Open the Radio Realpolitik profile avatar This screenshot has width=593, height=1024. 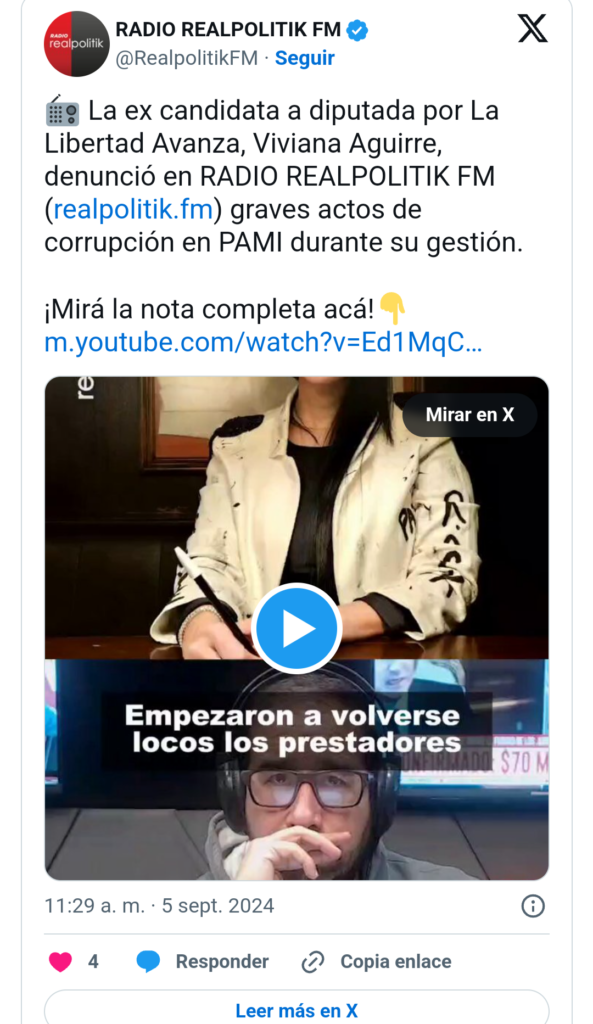tap(77, 44)
